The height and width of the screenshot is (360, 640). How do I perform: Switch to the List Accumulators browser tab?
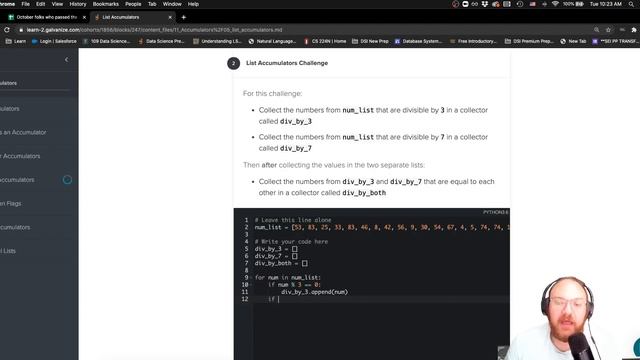tap(133, 17)
